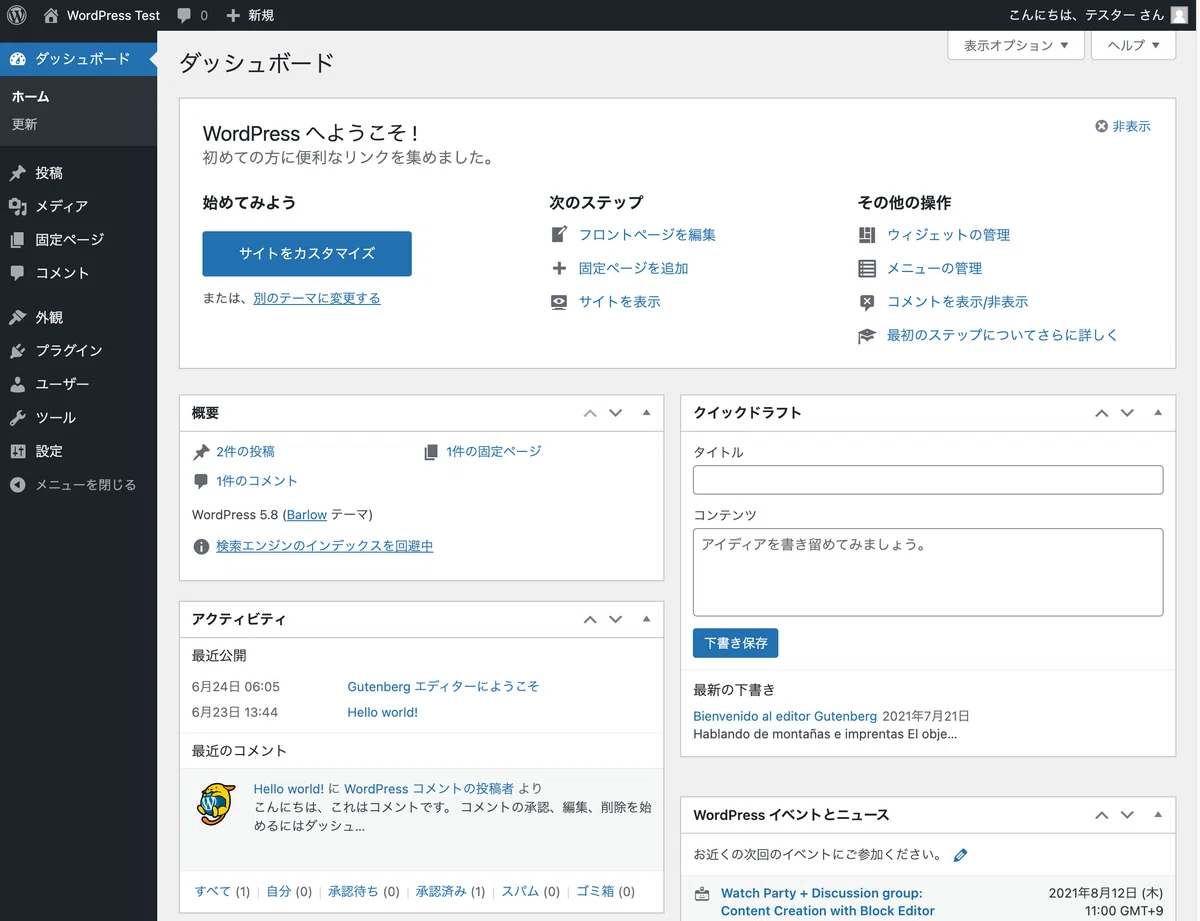Open the Gutenberg エディターにようこそ post link
Screen dimensions: 1200x921
pos(443,686)
